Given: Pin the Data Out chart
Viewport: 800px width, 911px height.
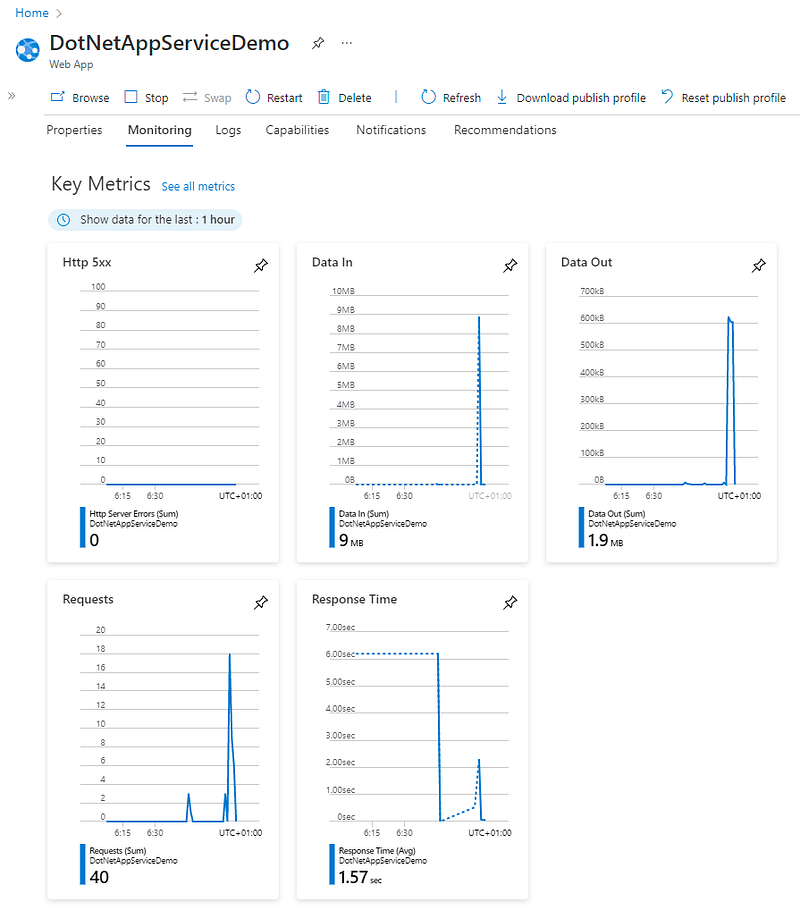Looking at the screenshot, I should (x=759, y=266).
